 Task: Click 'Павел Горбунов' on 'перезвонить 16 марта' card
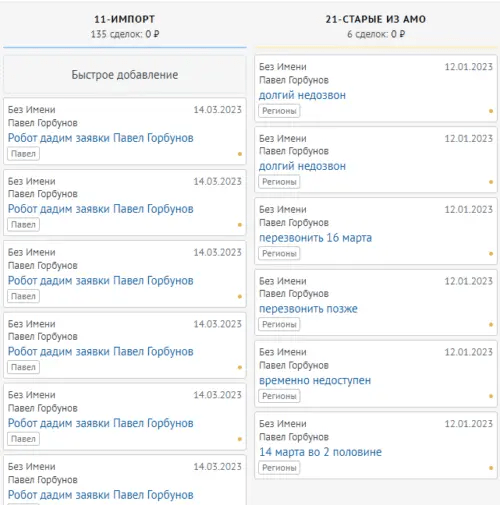point(294,223)
